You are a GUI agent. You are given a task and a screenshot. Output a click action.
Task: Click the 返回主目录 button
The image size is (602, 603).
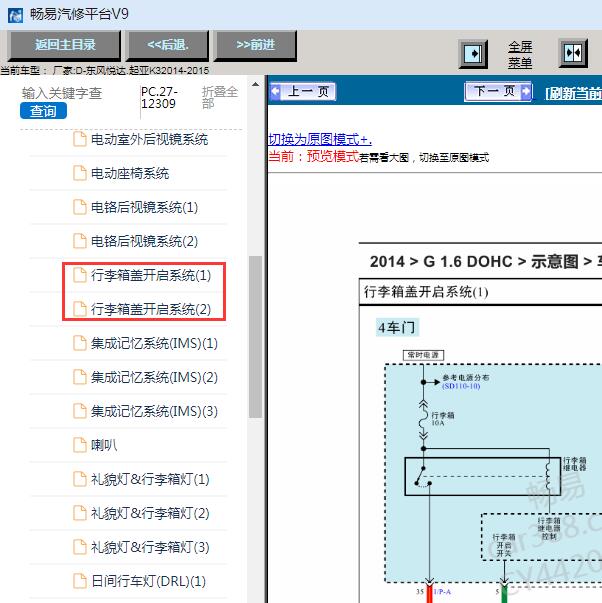click(x=65, y=45)
